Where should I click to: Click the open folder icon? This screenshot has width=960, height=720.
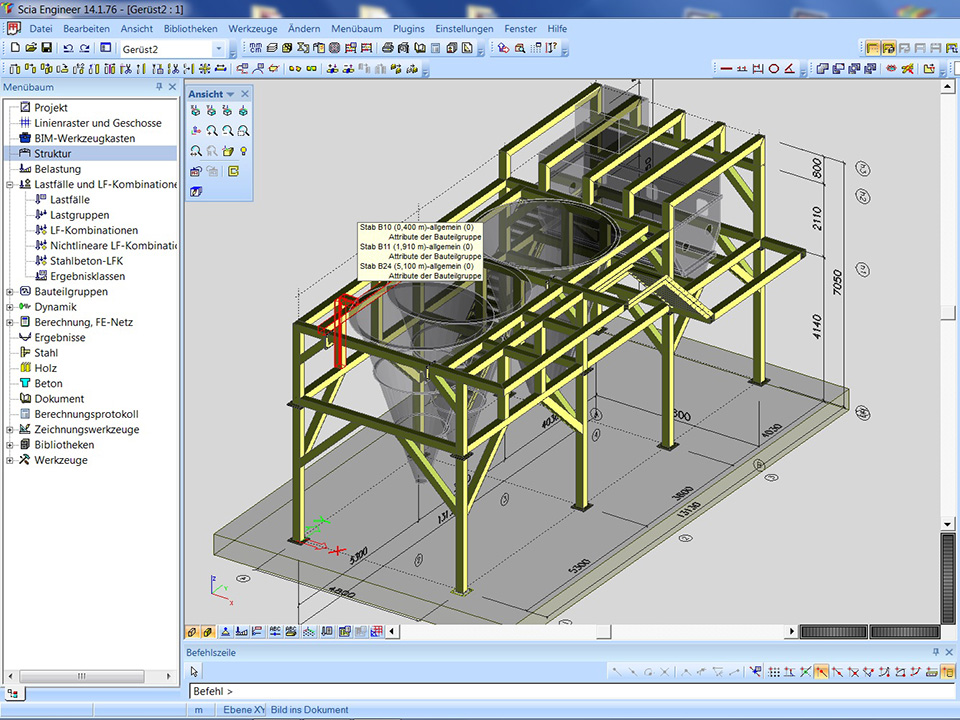click(x=31, y=48)
